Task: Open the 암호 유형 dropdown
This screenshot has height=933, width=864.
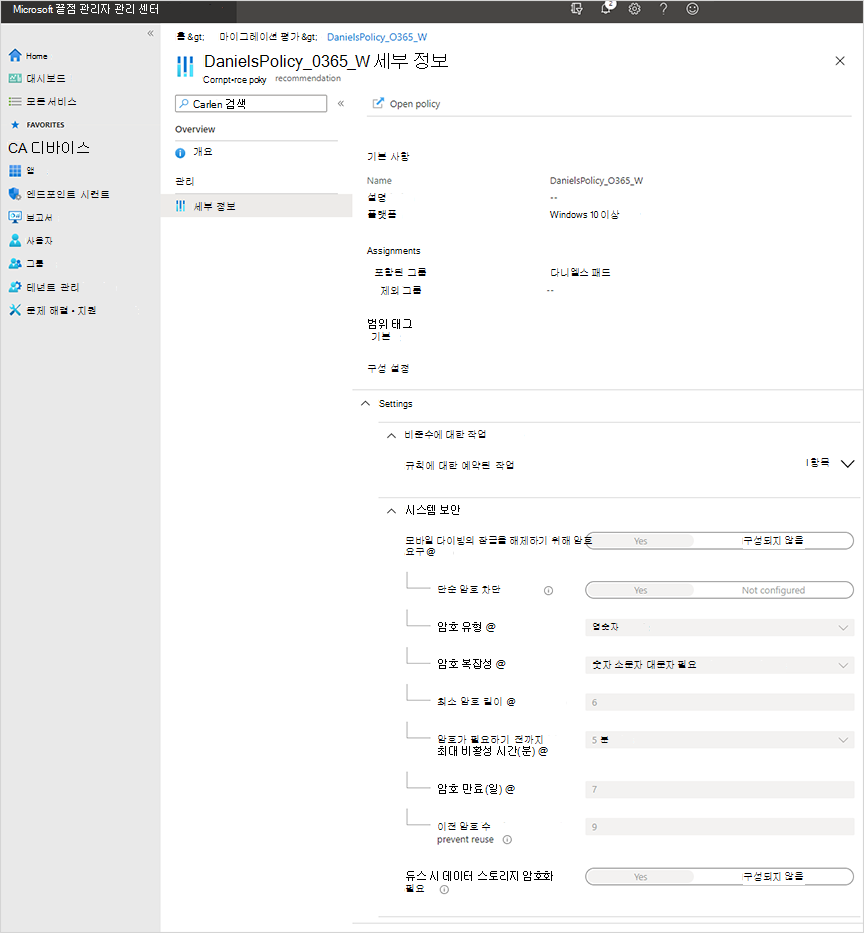Action: [x=719, y=627]
